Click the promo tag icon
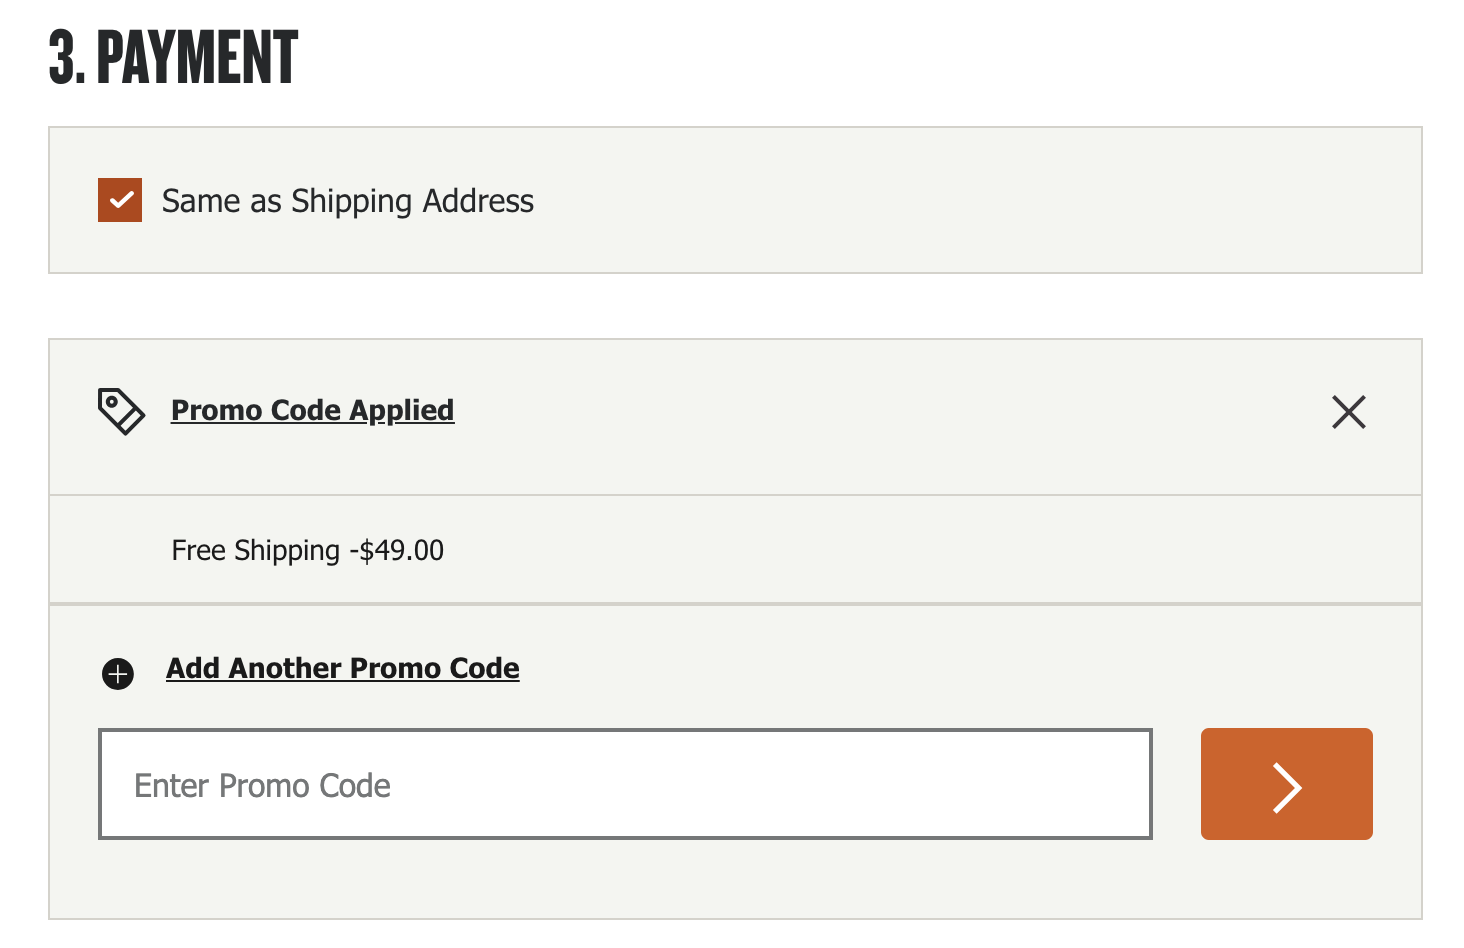1464x948 pixels. pos(121,411)
